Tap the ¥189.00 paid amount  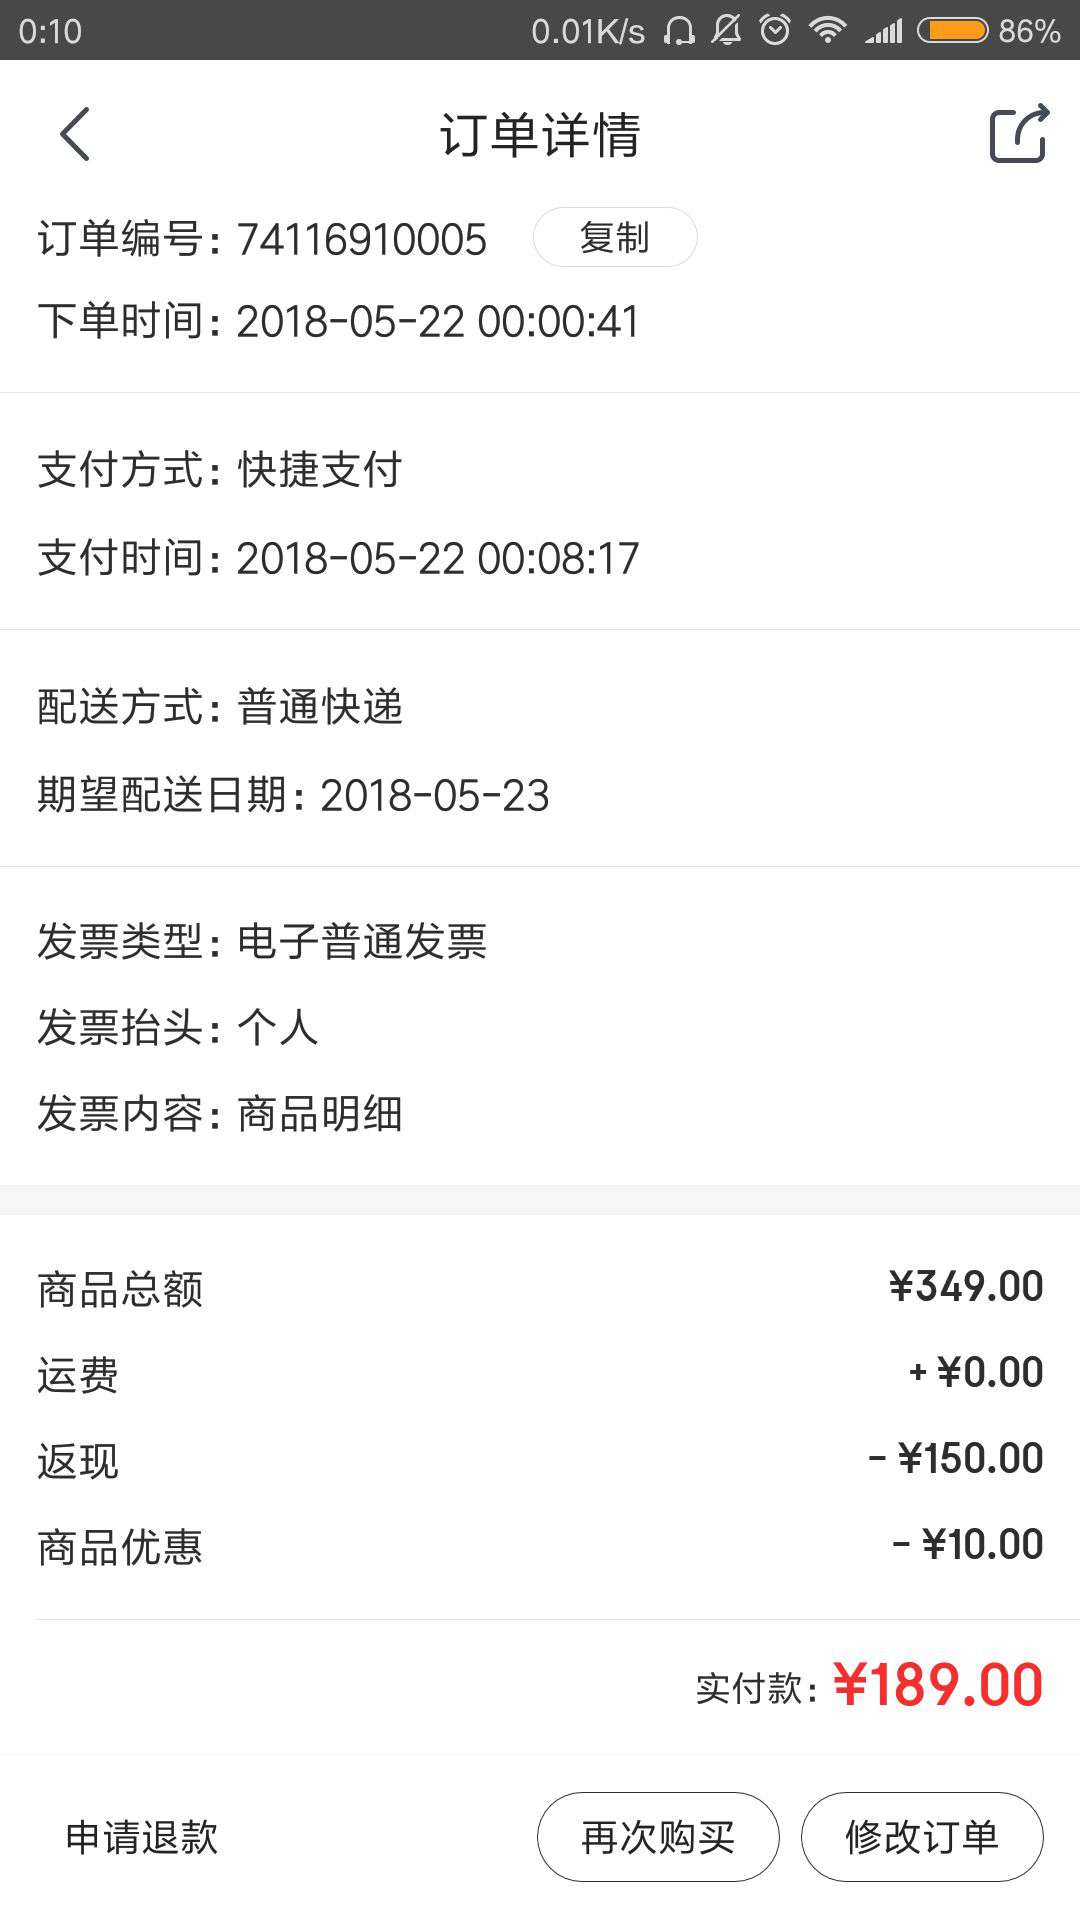(x=938, y=1685)
